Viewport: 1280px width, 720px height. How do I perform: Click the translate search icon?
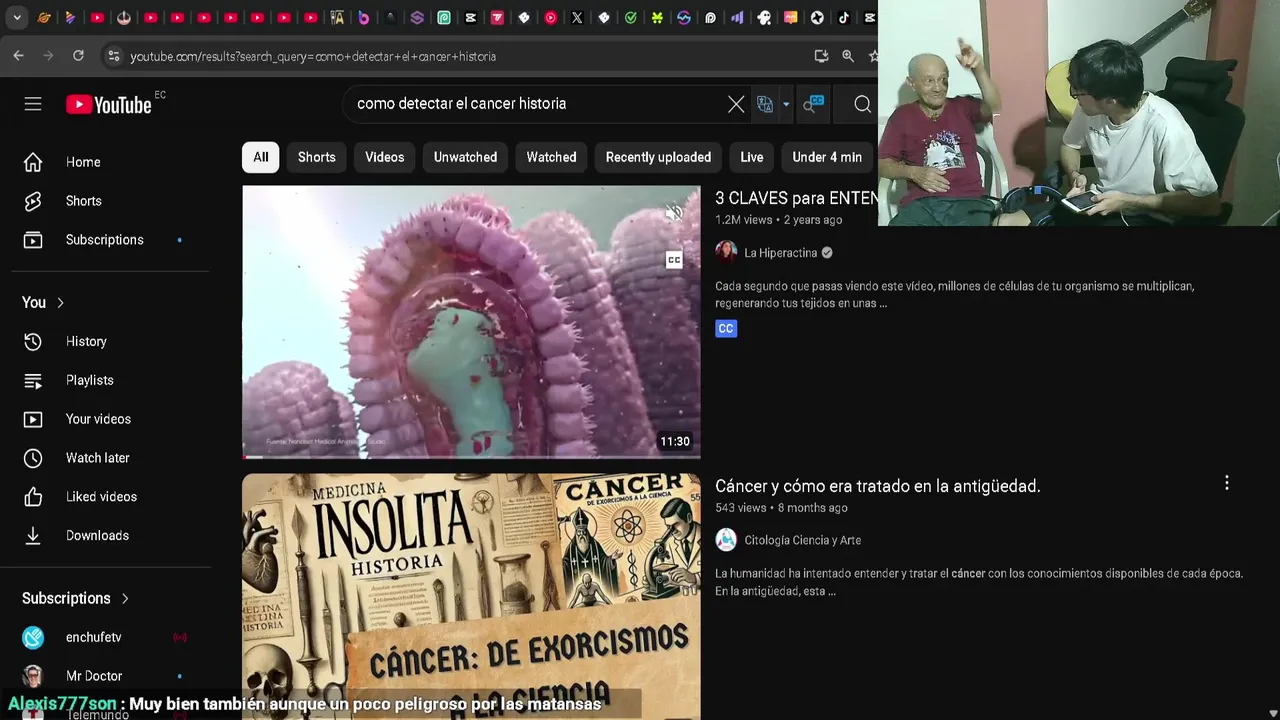click(x=765, y=104)
